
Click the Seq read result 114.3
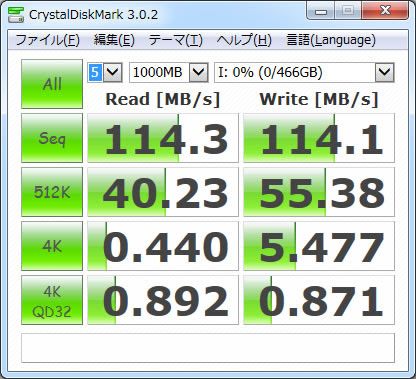pyautogui.click(x=163, y=138)
